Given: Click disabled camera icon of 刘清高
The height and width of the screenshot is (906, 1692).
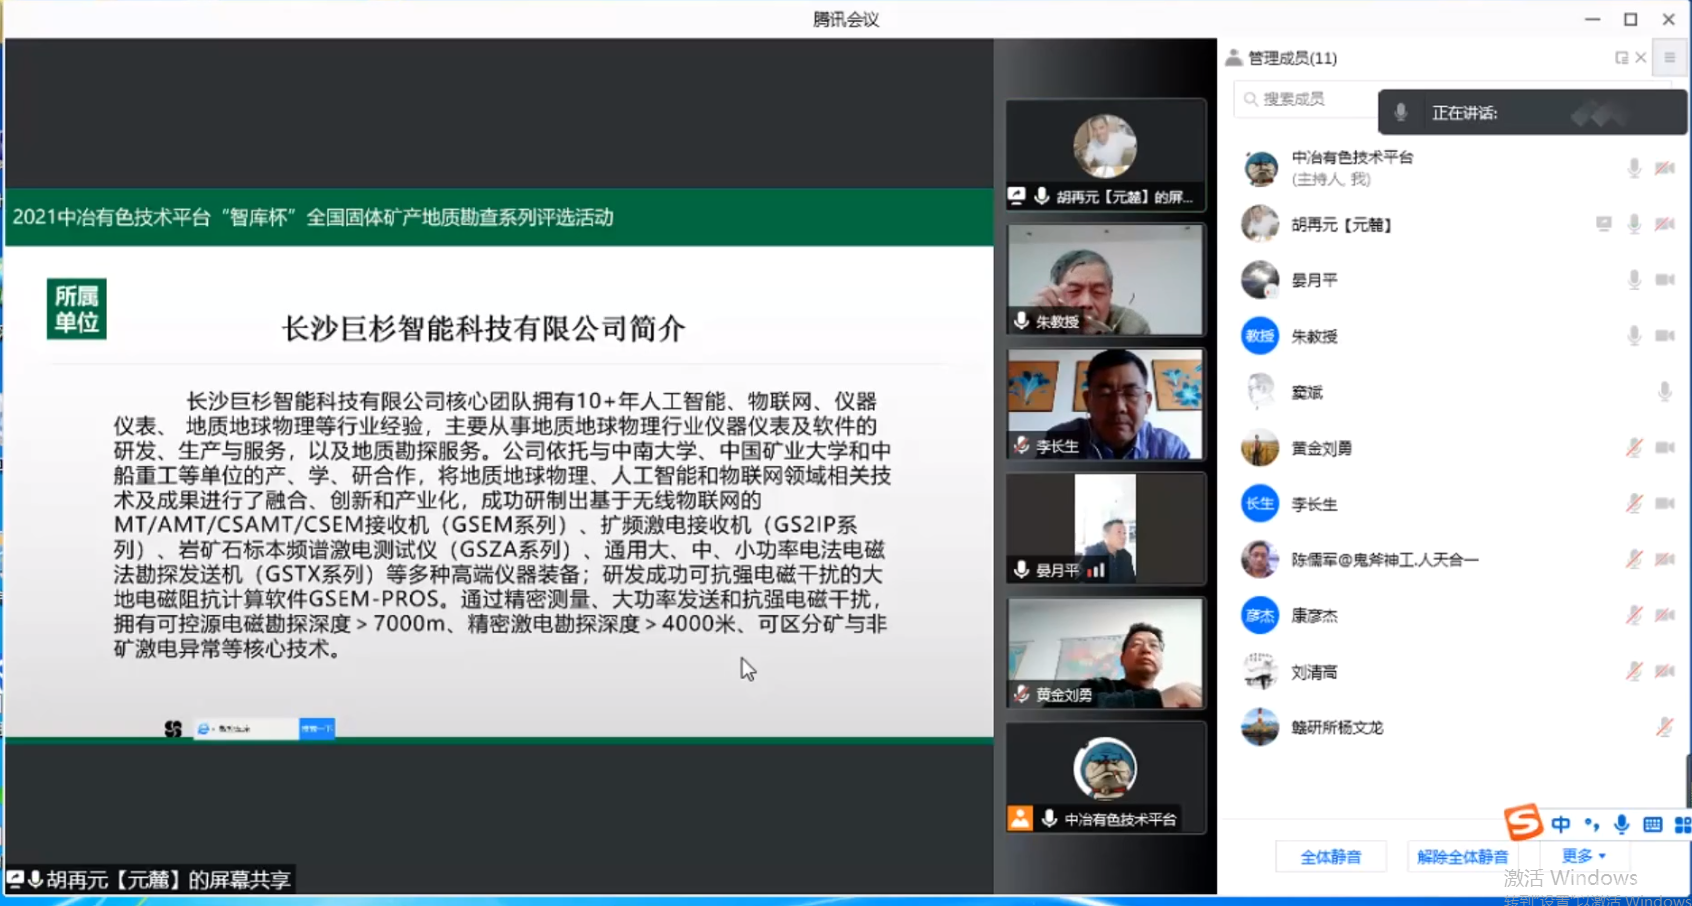Looking at the screenshot, I should point(1664,672).
